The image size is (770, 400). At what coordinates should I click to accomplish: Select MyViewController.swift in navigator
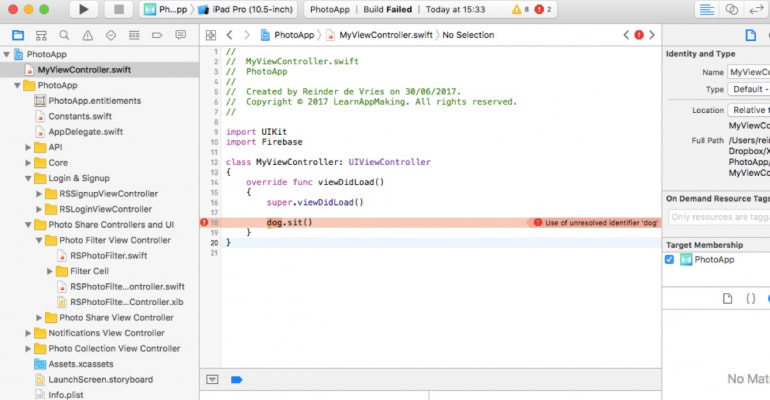point(100,70)
